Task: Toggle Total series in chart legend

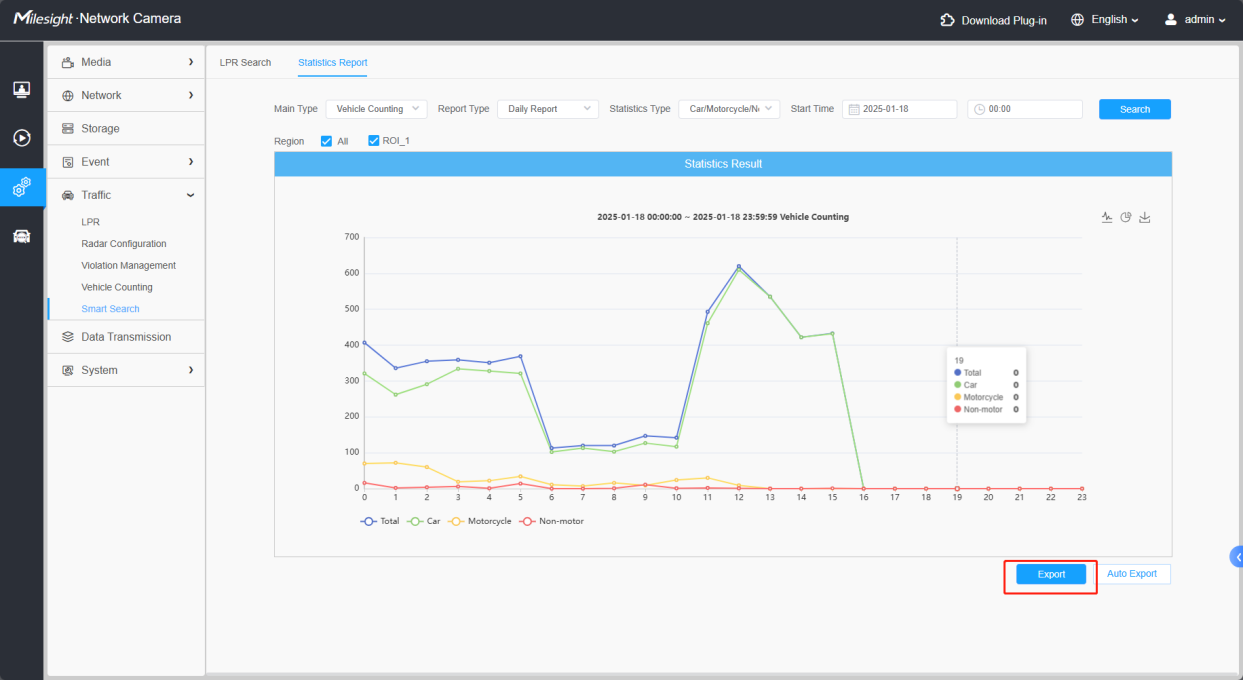Action: (x=380, y=521)
